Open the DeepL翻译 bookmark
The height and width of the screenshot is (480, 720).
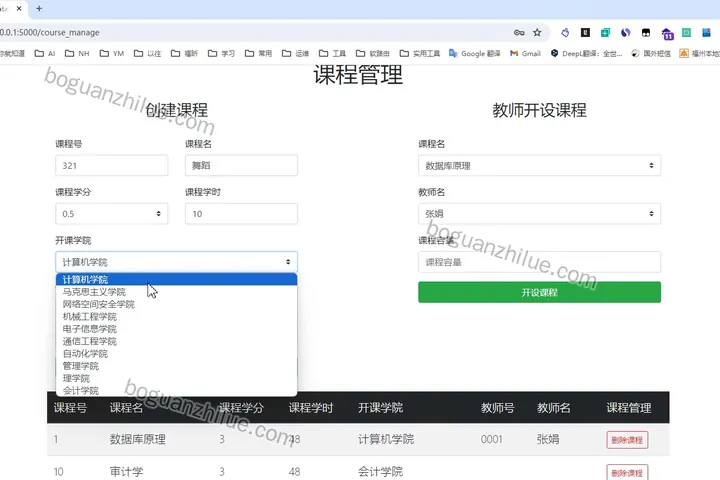[586, 53]
